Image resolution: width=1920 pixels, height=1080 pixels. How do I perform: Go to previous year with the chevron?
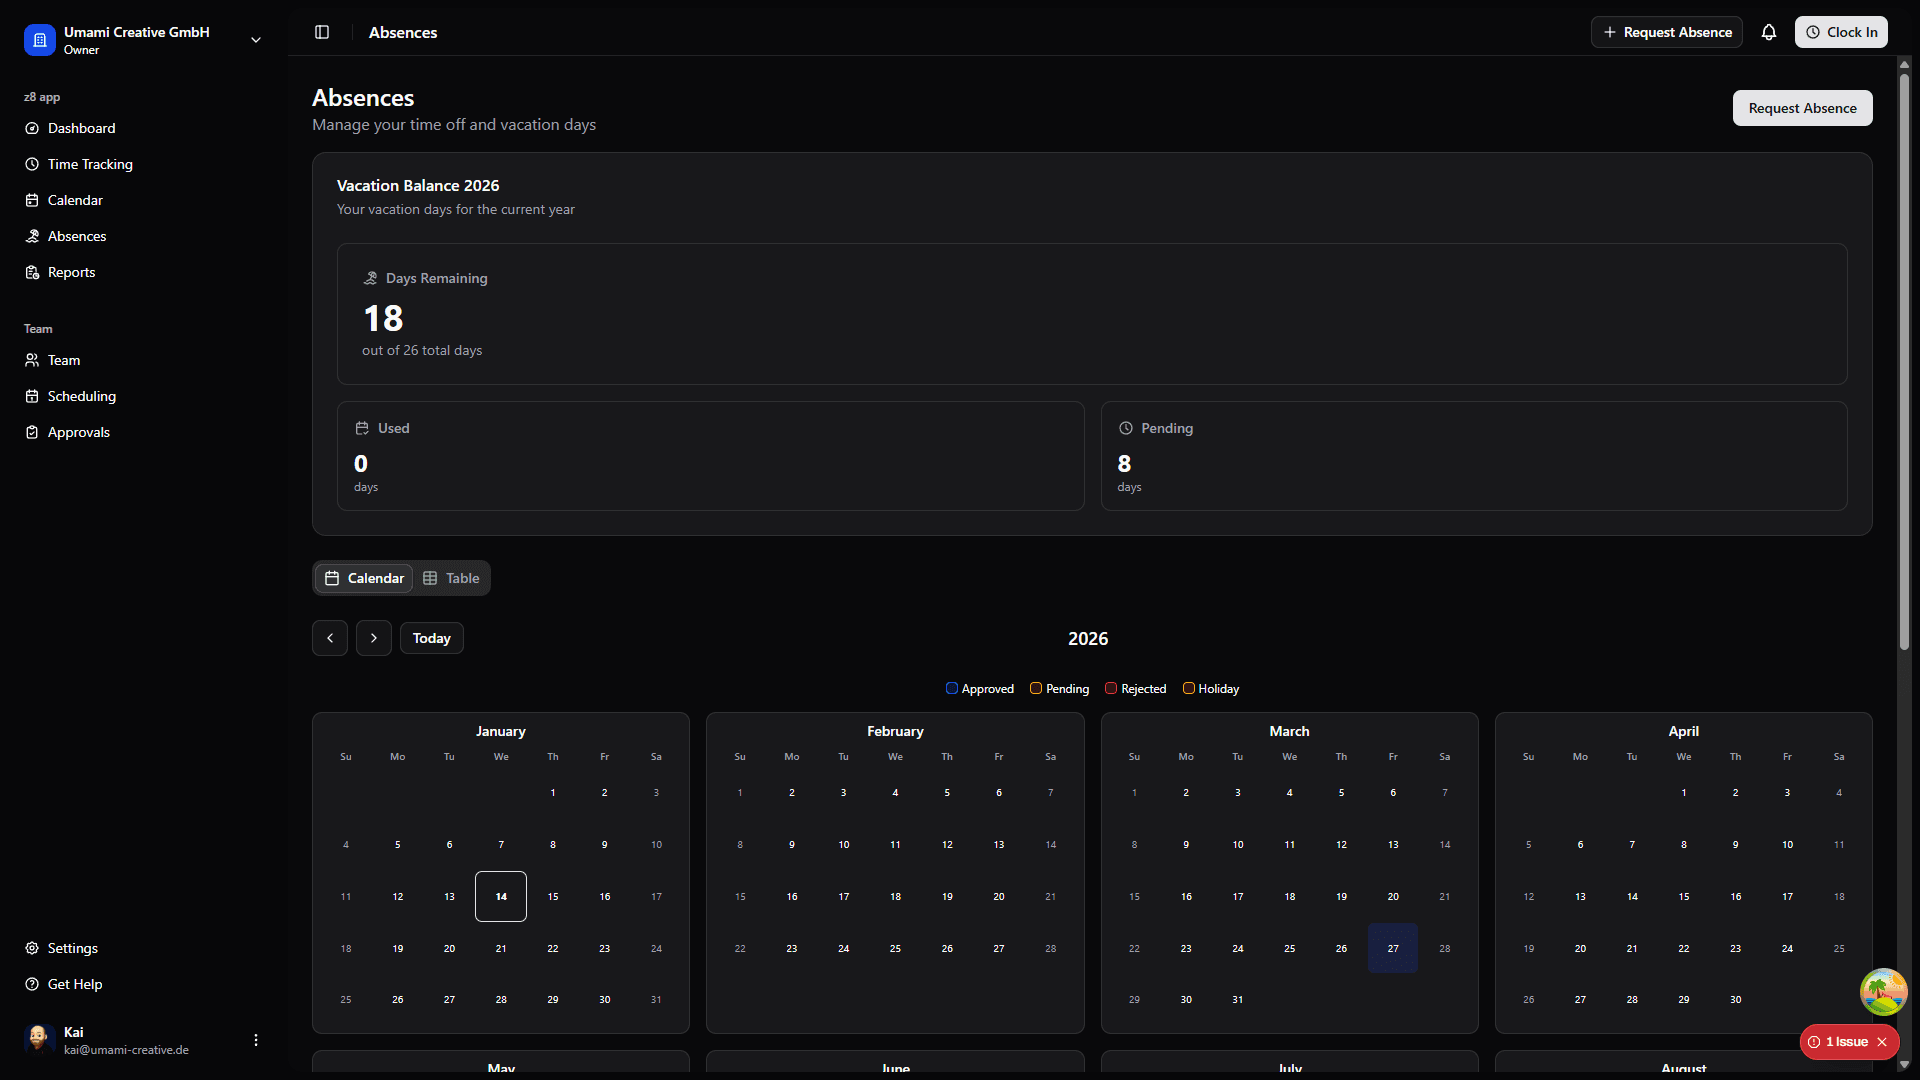(330, 638)
